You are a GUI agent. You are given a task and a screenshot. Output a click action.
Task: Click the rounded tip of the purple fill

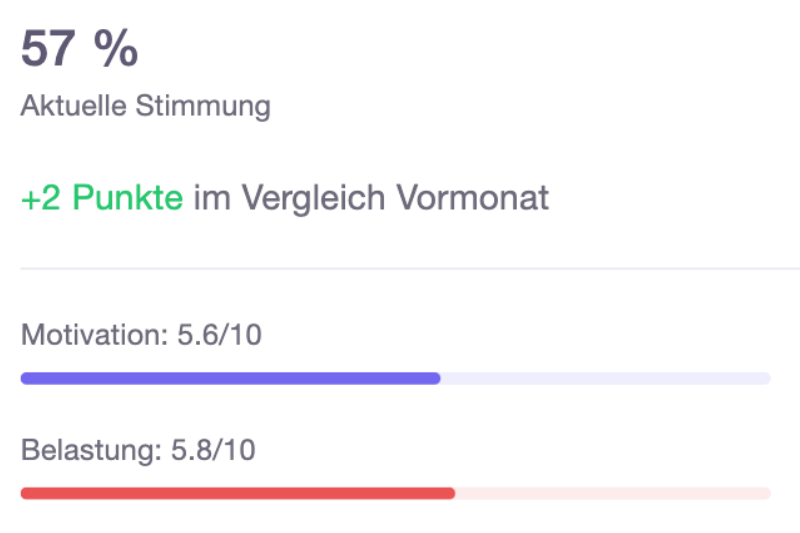click(x=436, y=378)
